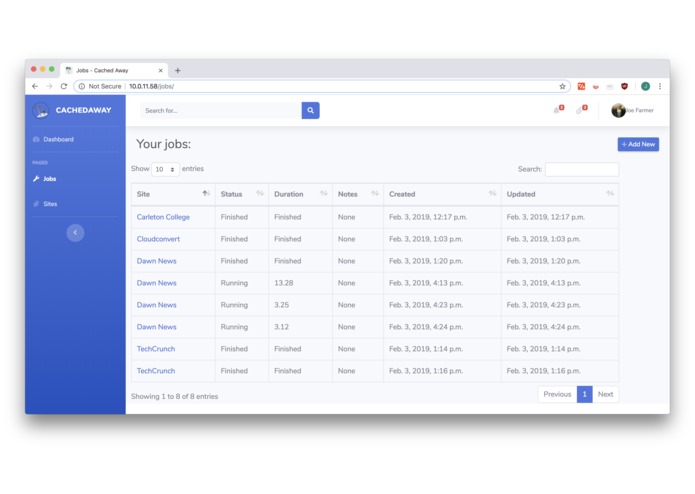Click the Next pagination button
This screenshot has height=494, width=695.
[605, 394]
